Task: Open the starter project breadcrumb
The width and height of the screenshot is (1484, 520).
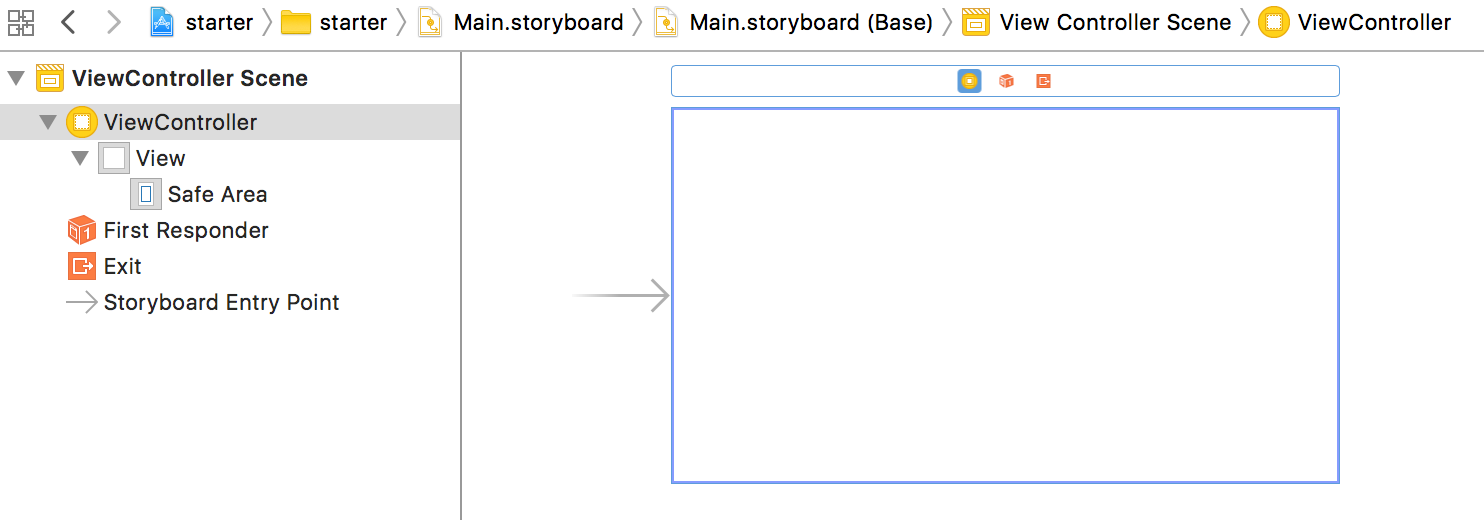Action: pos(203,22)
